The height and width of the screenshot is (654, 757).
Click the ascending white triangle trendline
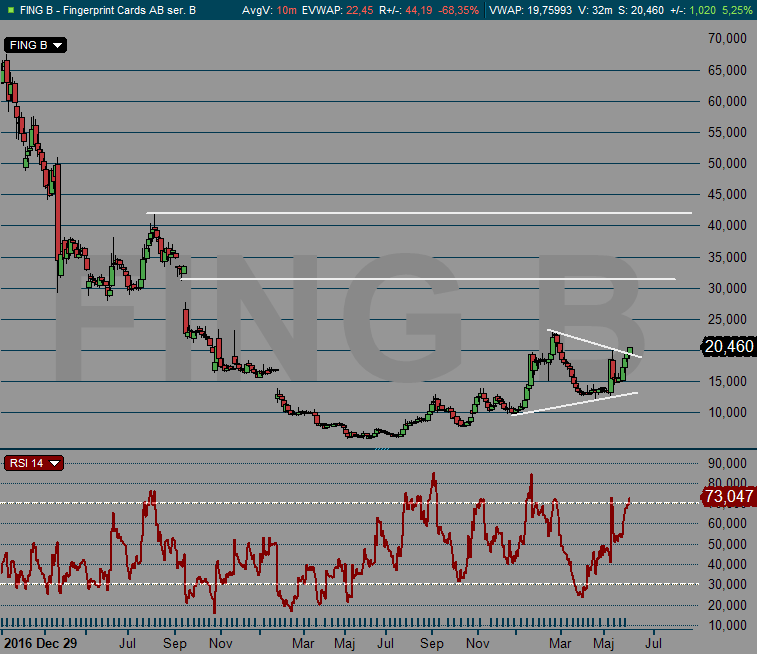(575, 404)
